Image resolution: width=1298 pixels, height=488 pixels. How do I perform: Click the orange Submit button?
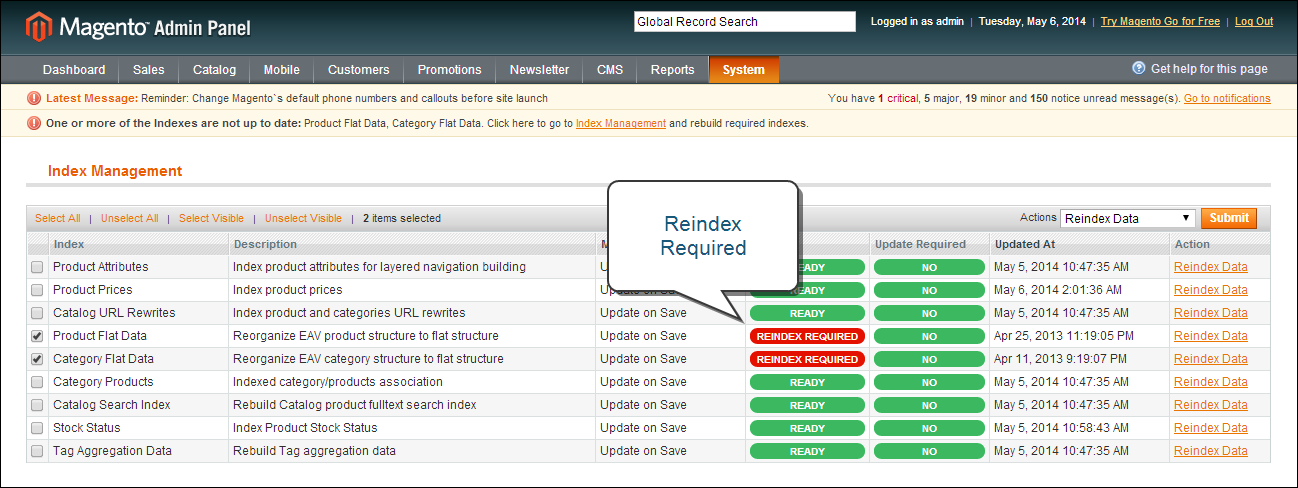click(1229, 218)
